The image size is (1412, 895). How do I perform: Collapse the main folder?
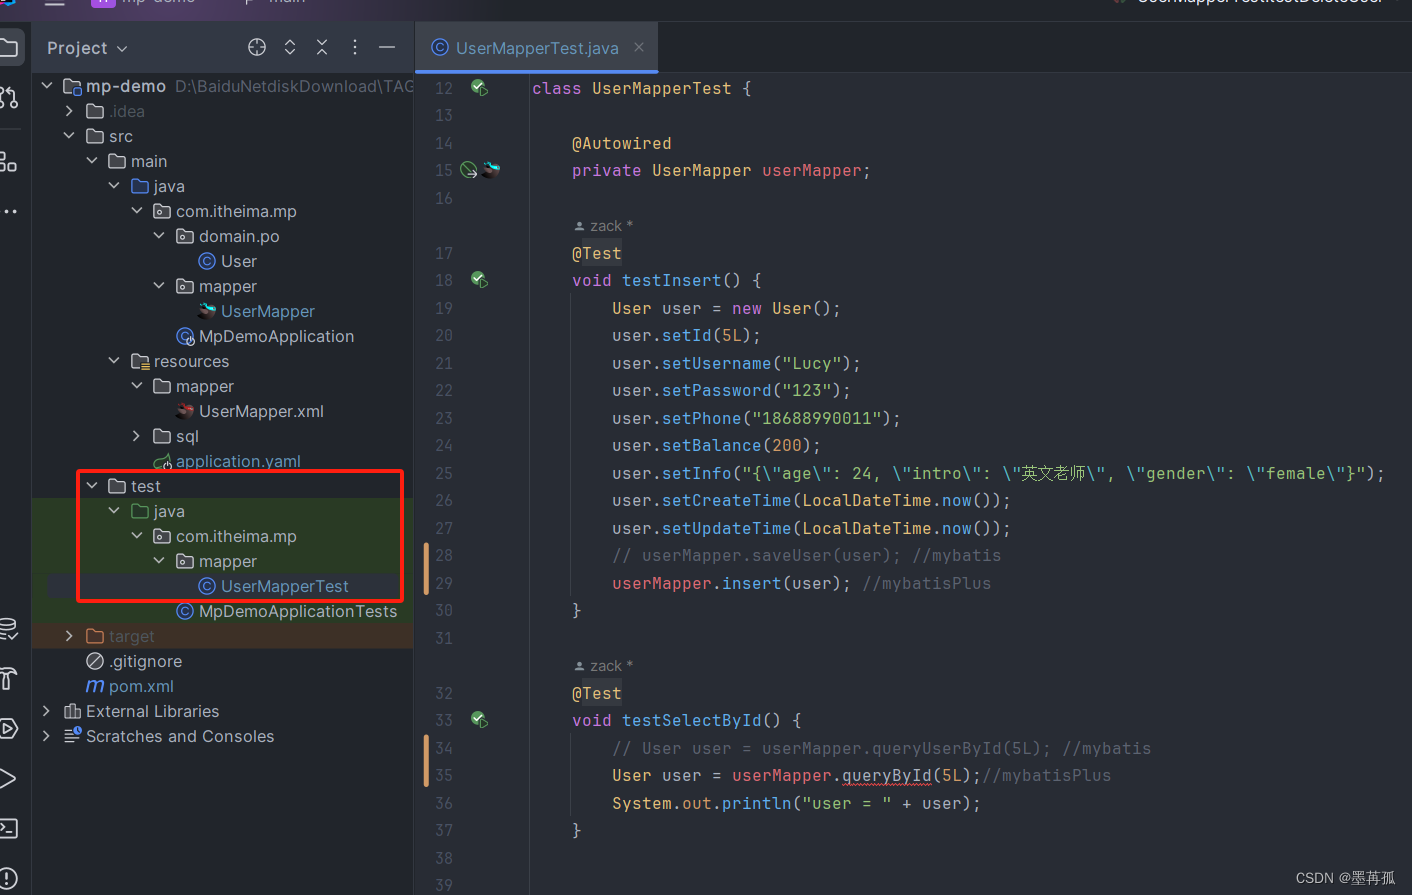coord(92,161)
